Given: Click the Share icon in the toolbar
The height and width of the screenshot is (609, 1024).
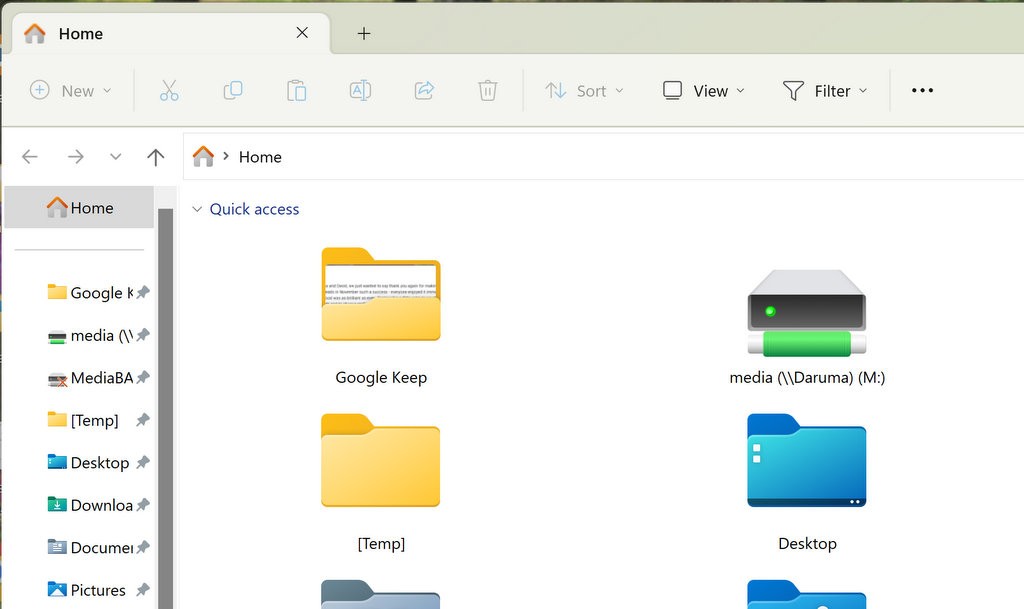Looking at the screenshot, I should (423, 90).
